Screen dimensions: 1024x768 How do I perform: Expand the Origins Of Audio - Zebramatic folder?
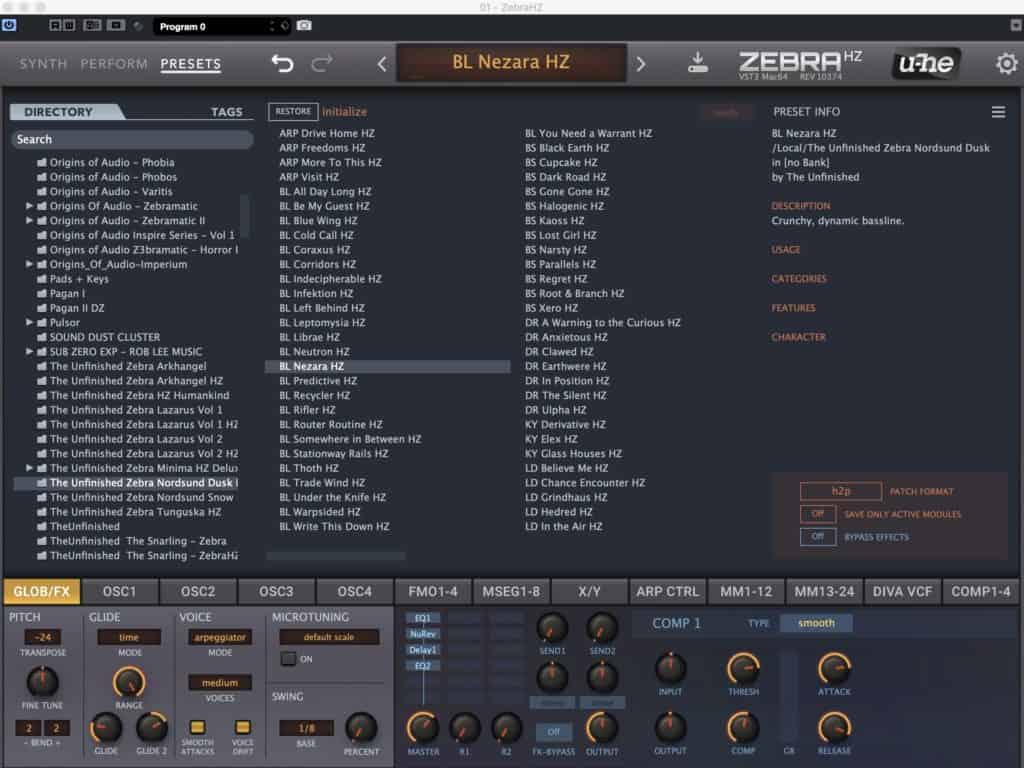pos(29,206)
